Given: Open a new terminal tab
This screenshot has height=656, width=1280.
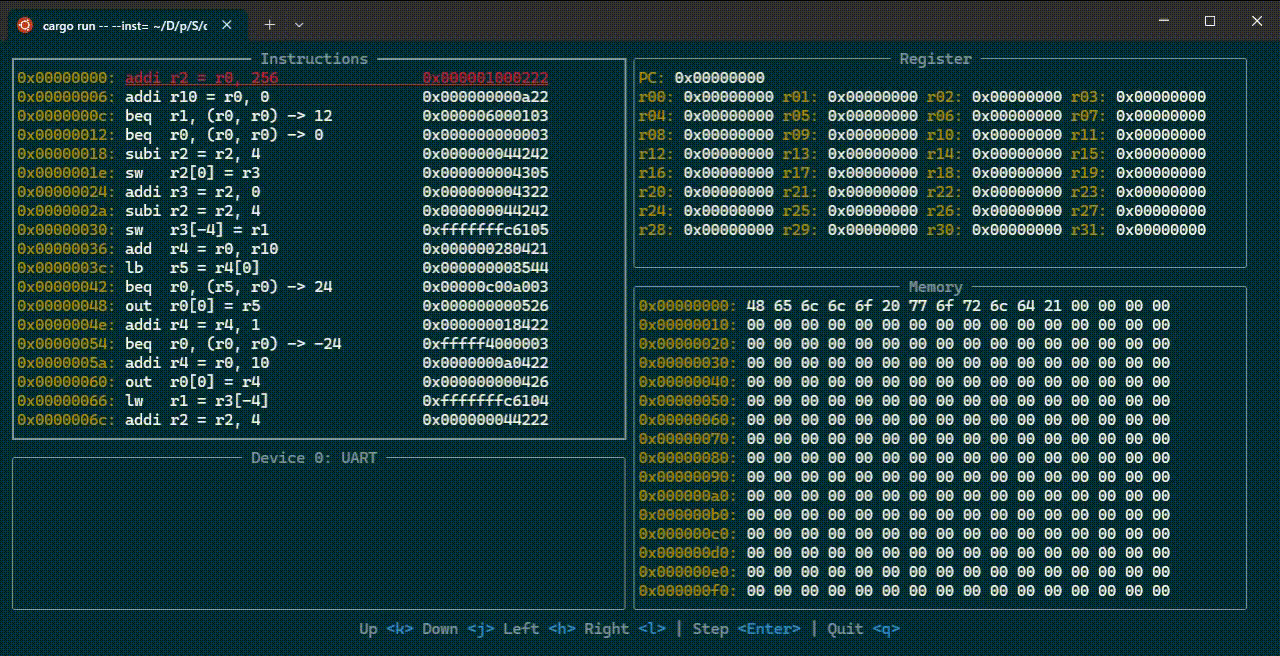Looking at the screenshot, I should coord(270,24).
